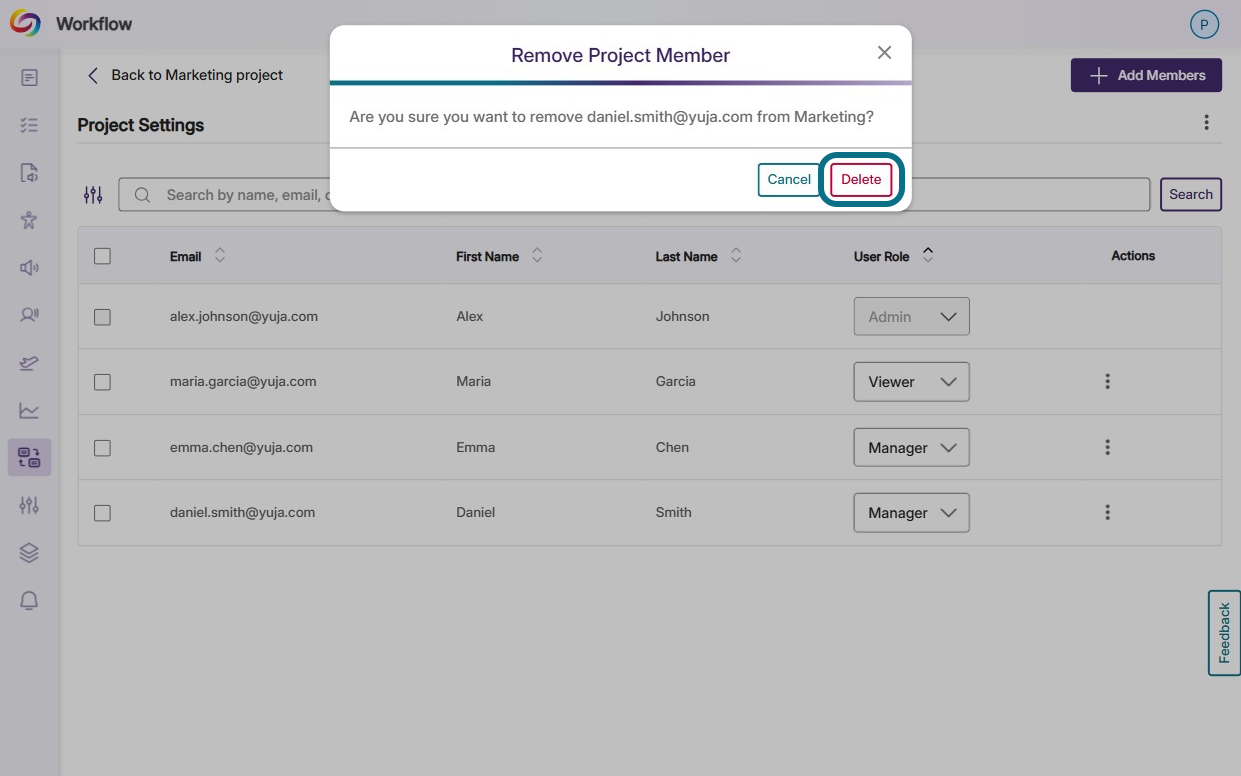
Task: Click the Remove Project Member dialog title
Action: (620, 55)
